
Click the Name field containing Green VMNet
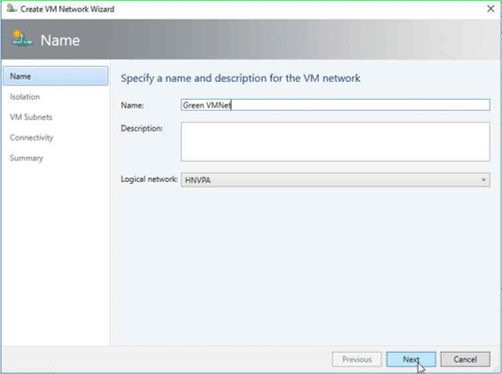tap(335, 105)
